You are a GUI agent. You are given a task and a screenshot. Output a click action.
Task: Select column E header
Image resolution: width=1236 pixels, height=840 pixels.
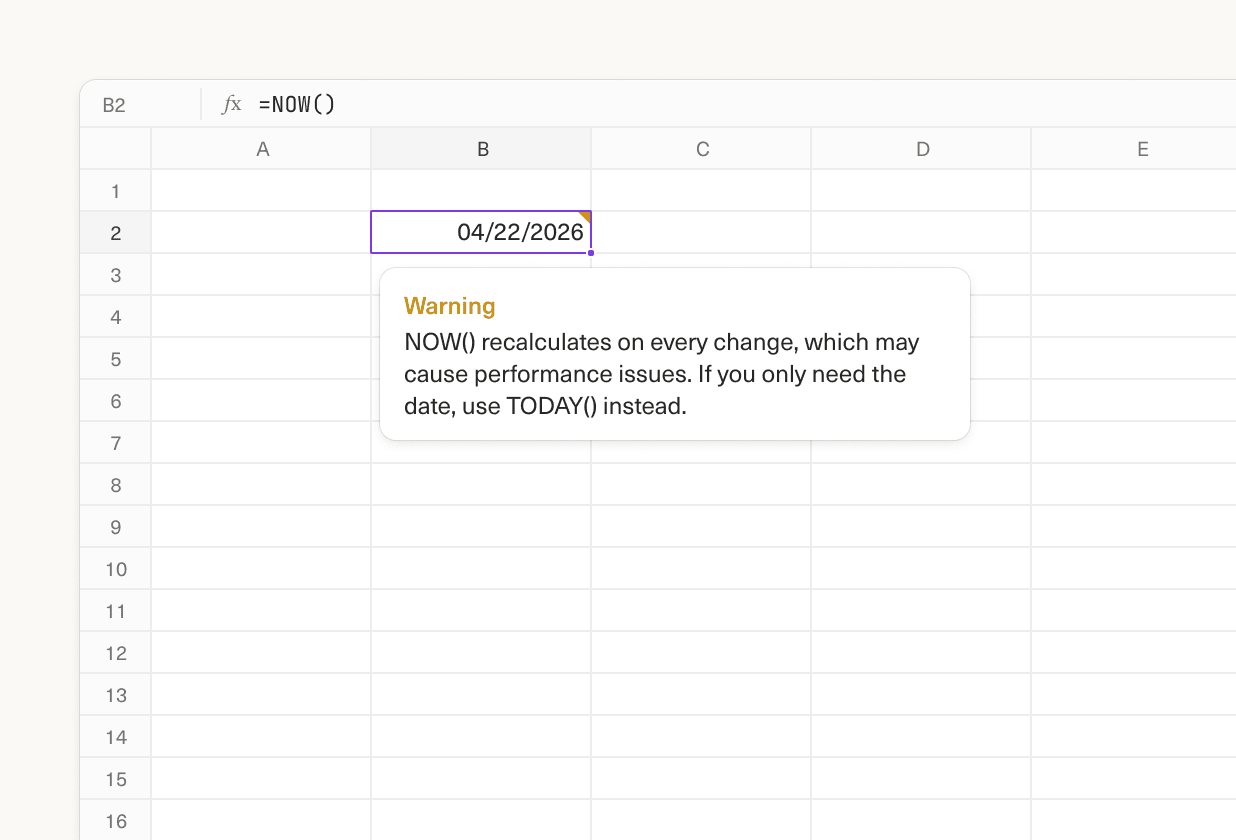coord(1134,149)
